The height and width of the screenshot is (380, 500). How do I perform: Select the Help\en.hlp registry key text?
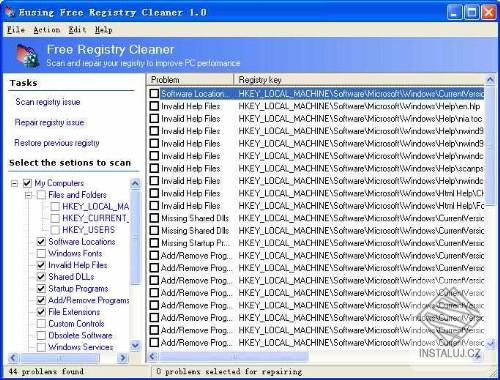359,106
